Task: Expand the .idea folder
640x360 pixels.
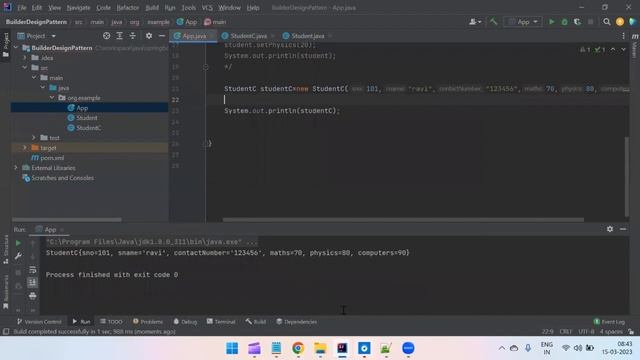Action: [25, 58]
